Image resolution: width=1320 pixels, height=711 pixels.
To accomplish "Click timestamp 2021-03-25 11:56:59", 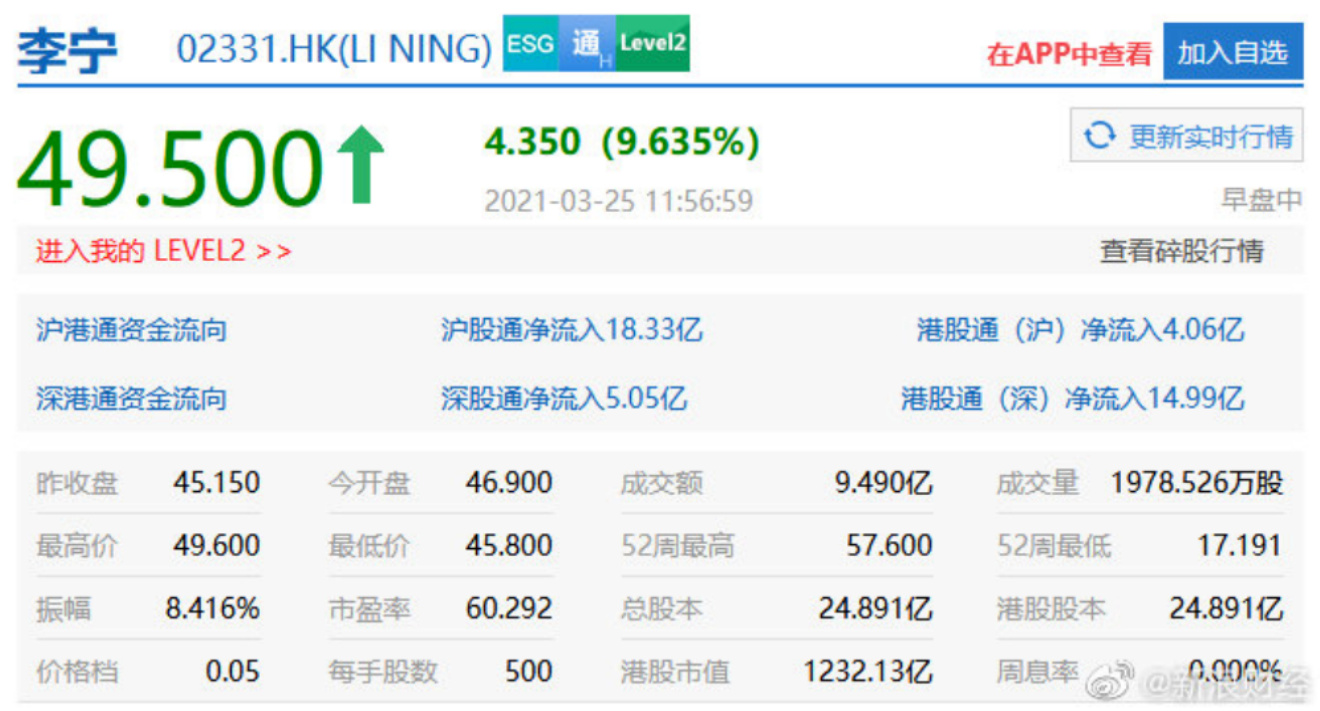I will (619, 200).
